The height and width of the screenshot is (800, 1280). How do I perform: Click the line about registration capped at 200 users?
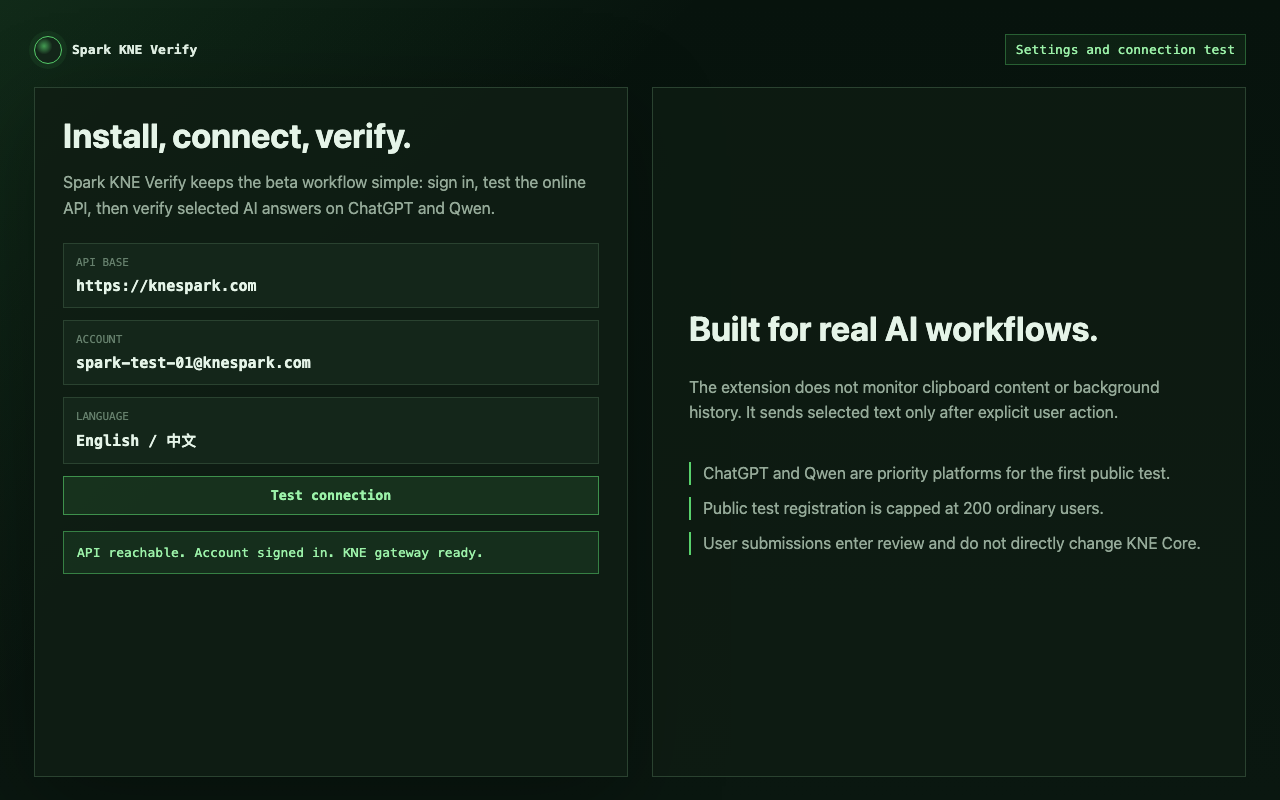click(903, 509)
